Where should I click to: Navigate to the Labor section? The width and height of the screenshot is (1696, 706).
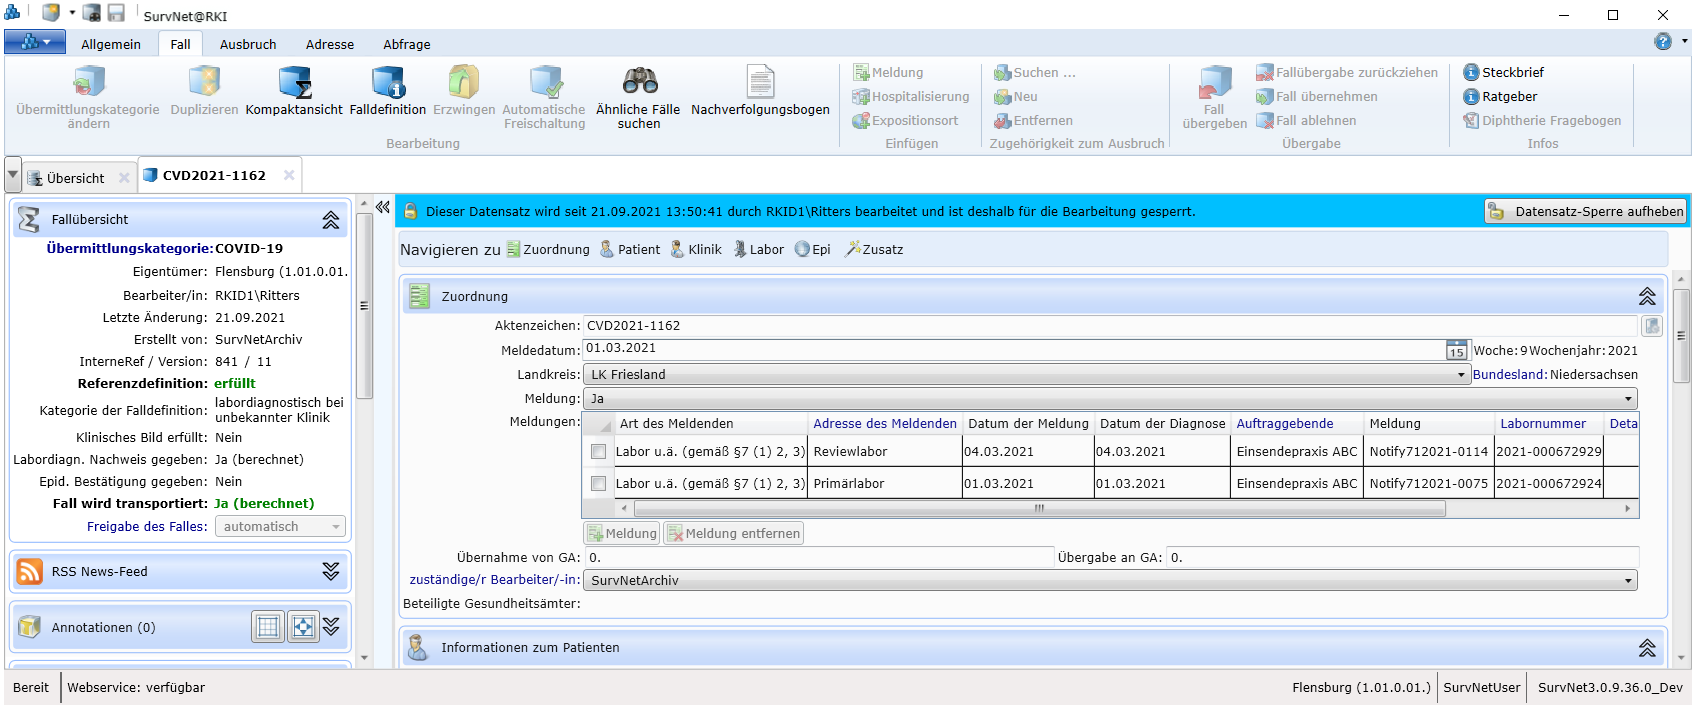point(758,250)
